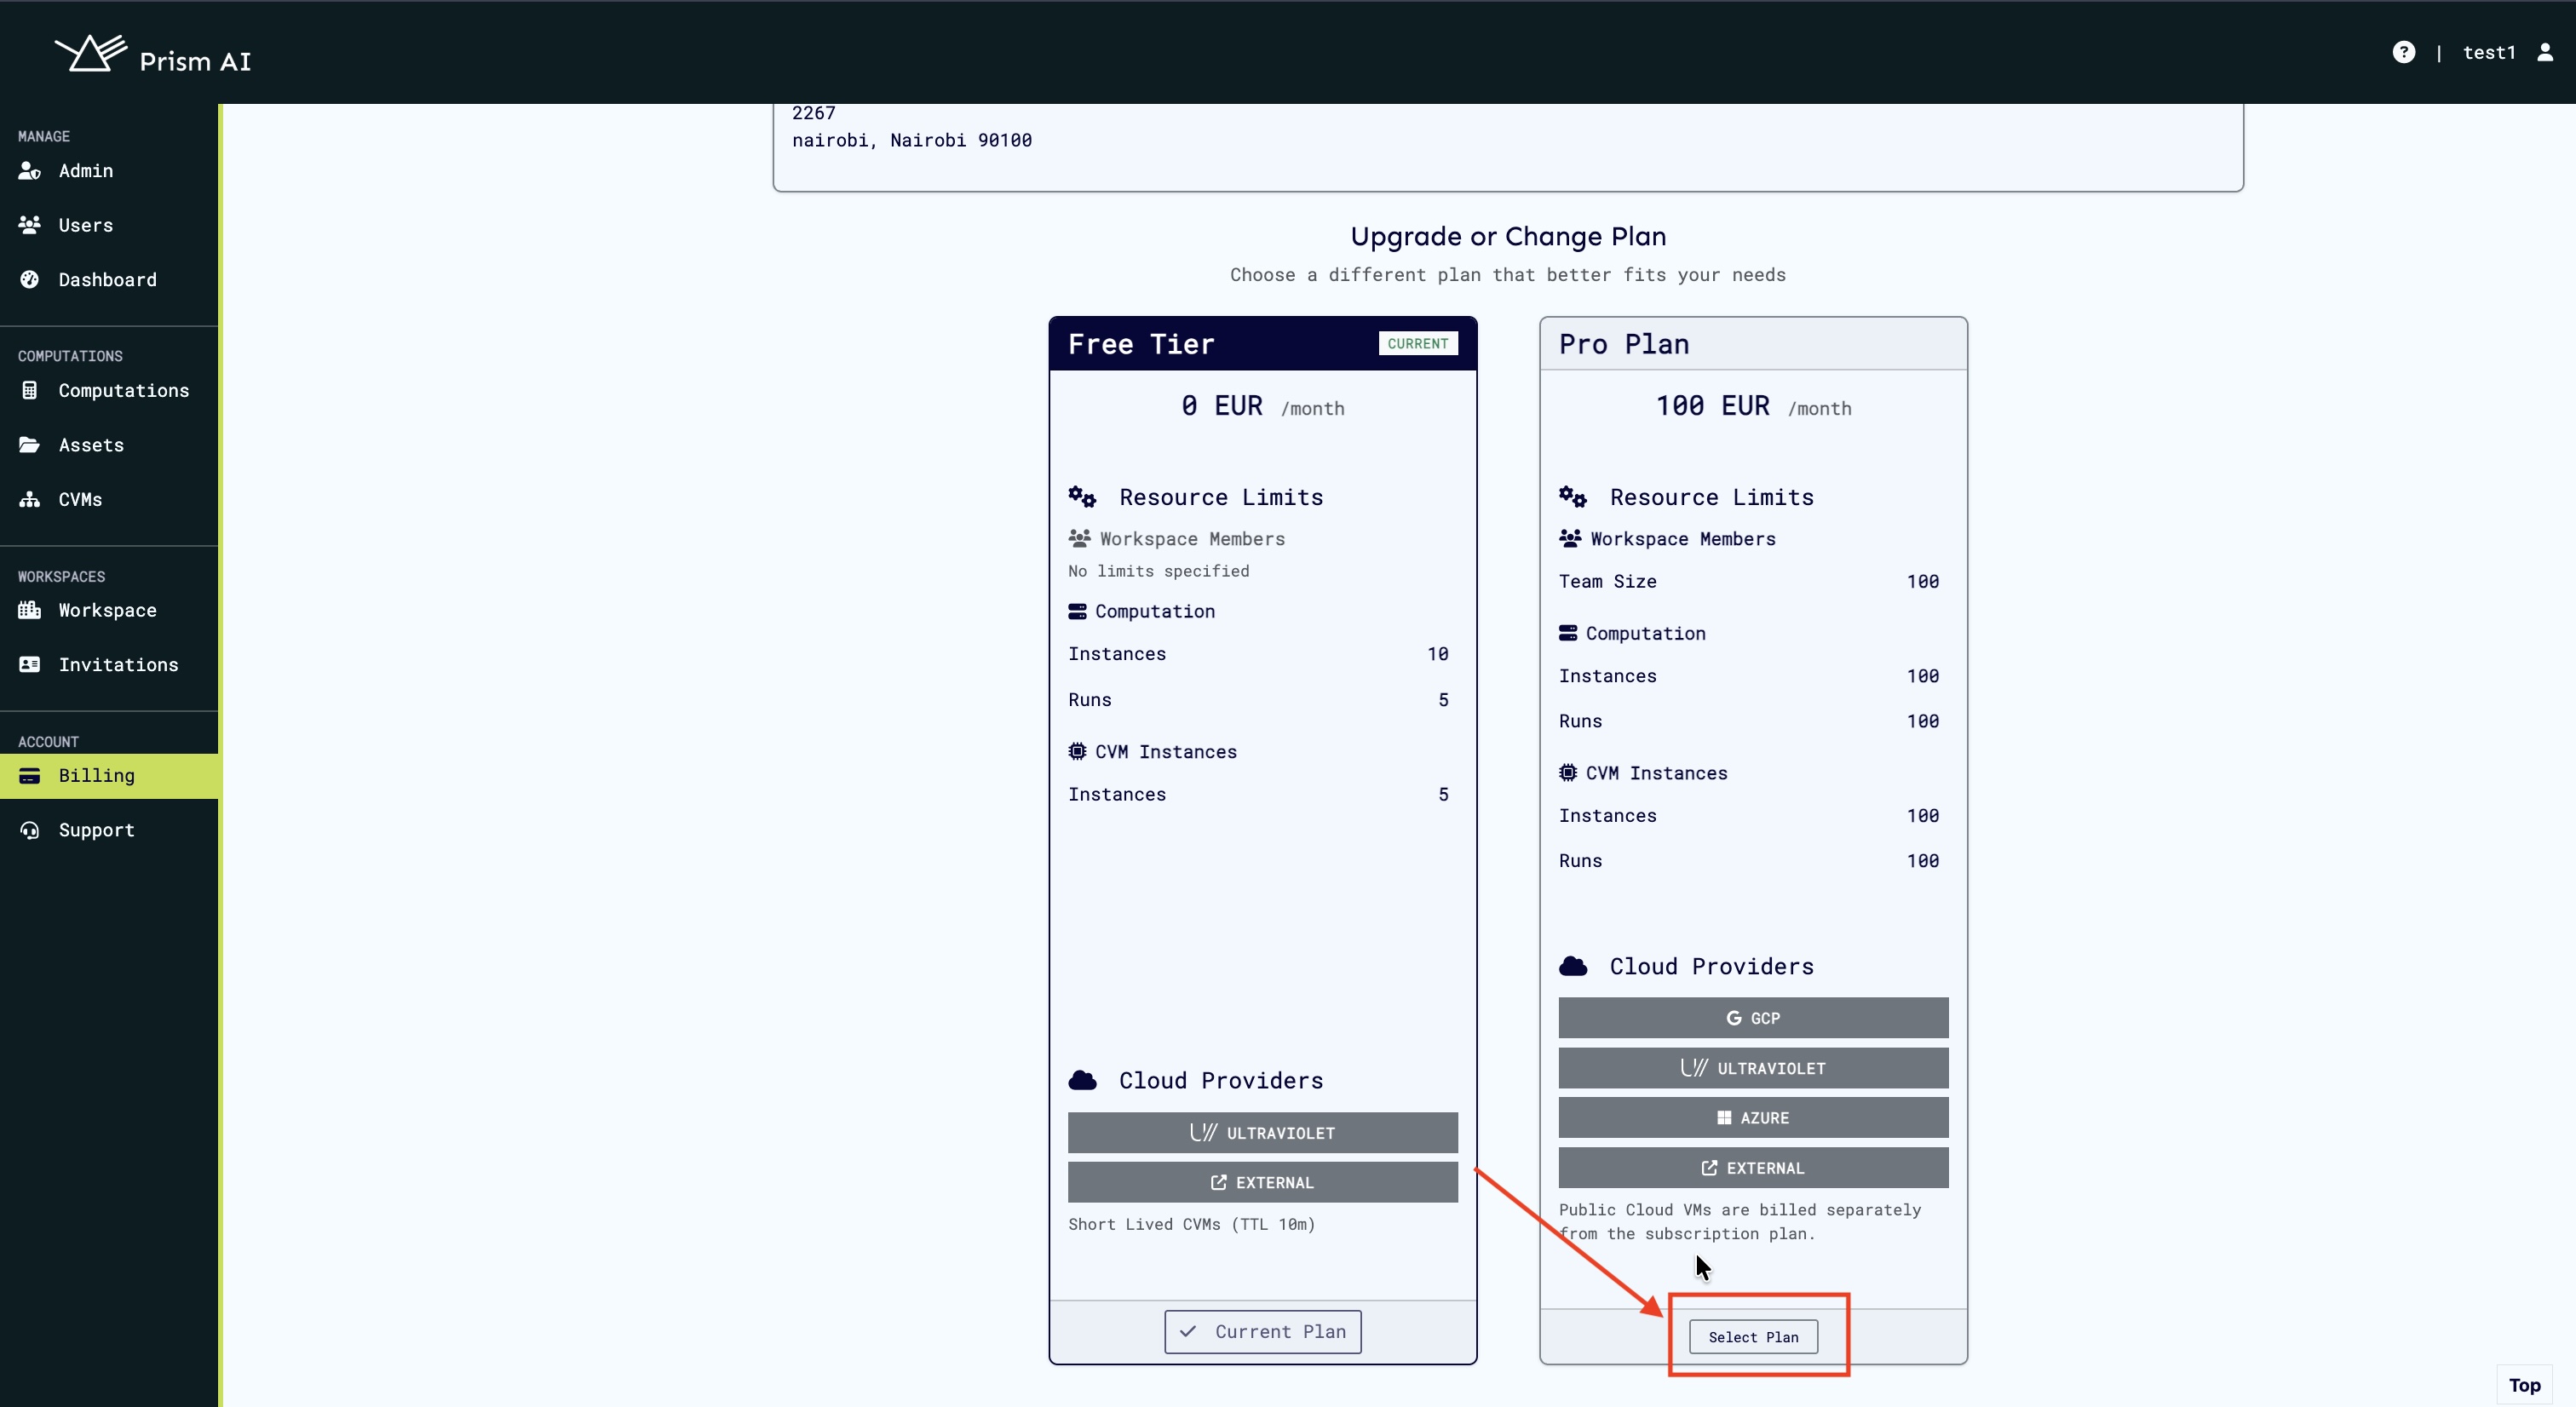This screenshot has height=1407, width=2576.
Task: Click the Top button to scroll up
Action: 2524,1385
